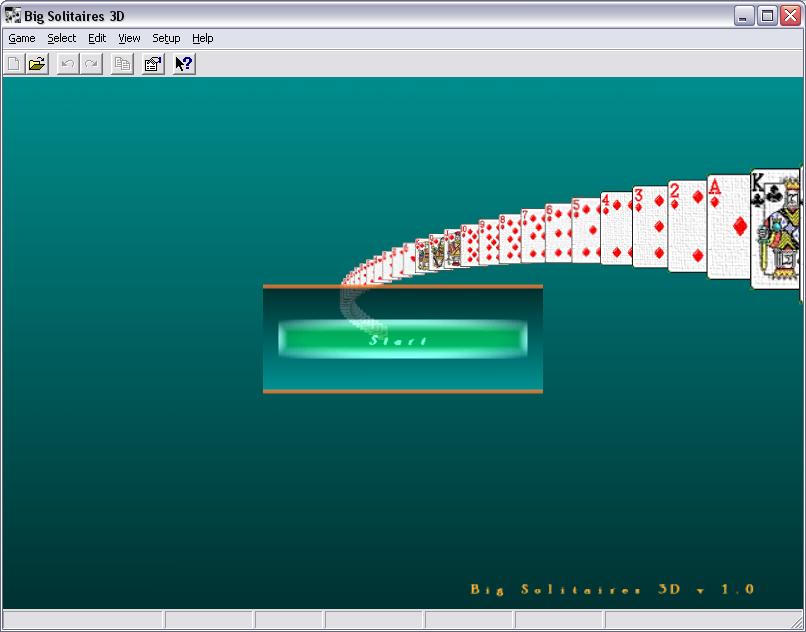The width and height of the screenshot is (806, 632).
Task: Click the 7 of Diamonds card
Action: click(x=533, y=236)
